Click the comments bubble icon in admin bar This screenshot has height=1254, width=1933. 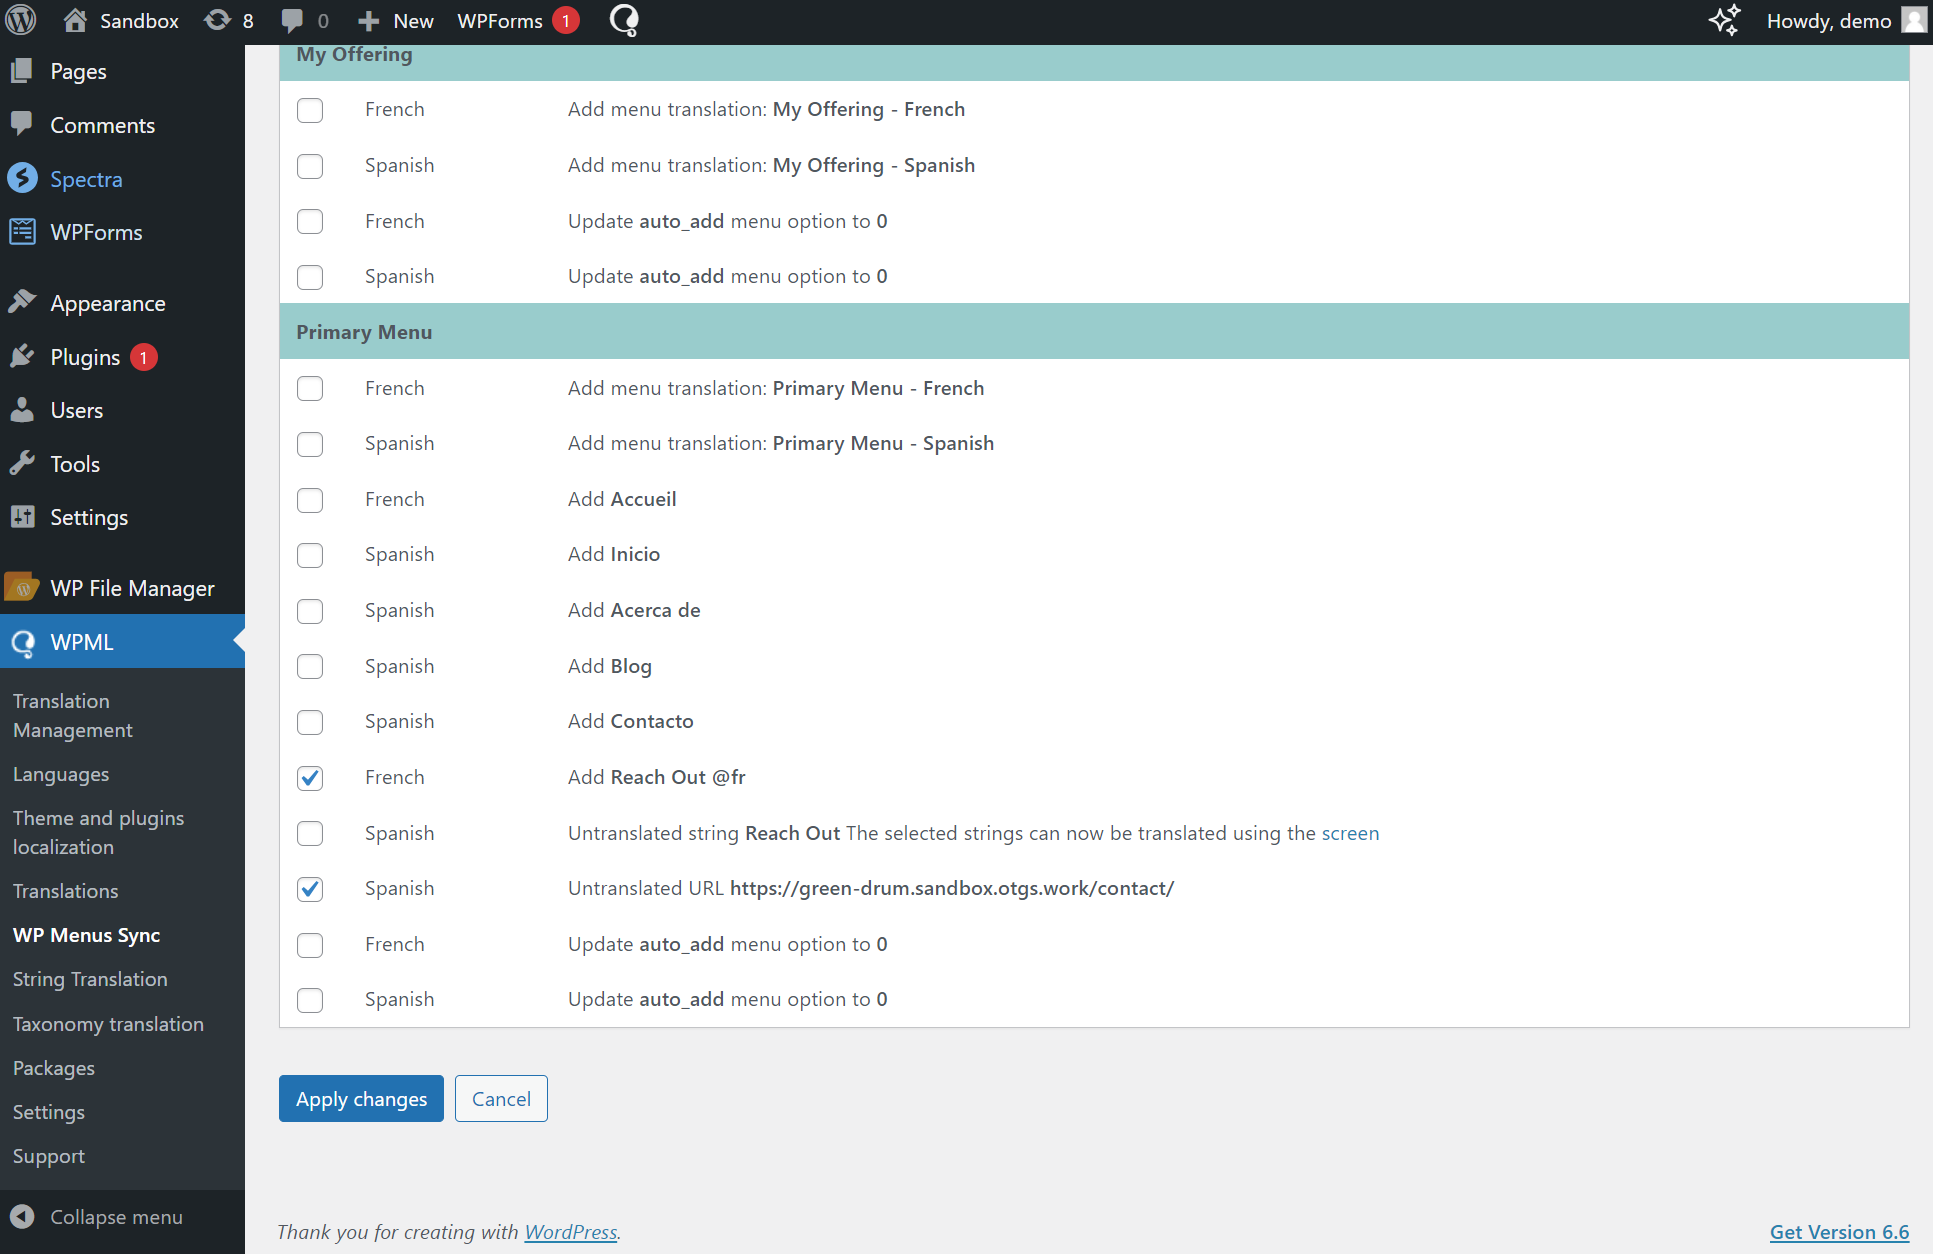point(292,21)
